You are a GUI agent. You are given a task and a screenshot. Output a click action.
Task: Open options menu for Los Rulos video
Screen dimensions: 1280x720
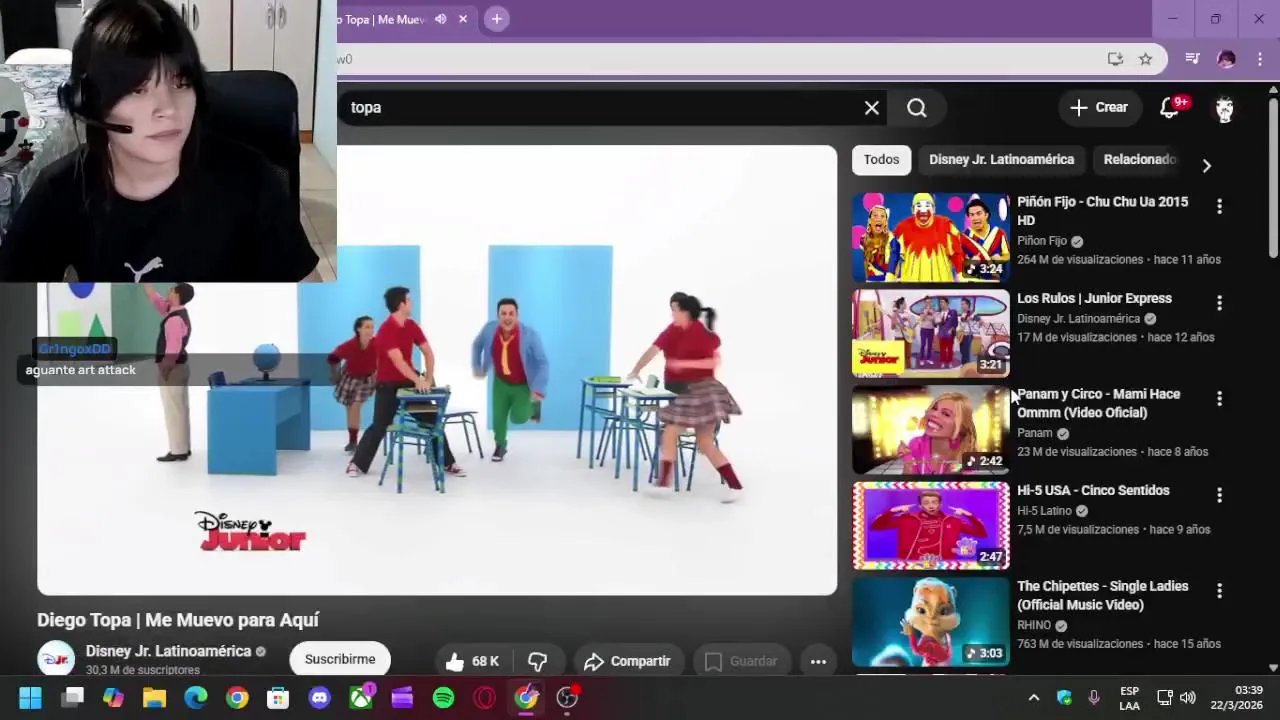(1219, 302)
